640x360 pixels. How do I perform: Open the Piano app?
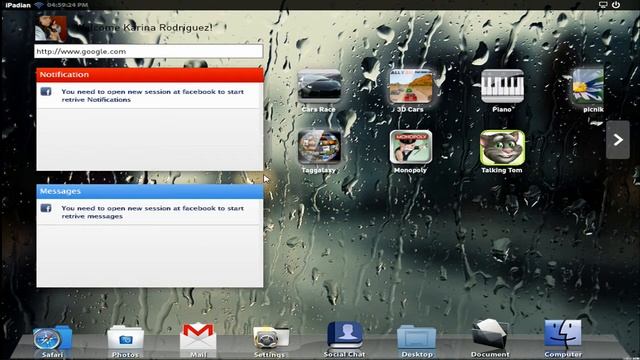502,86
